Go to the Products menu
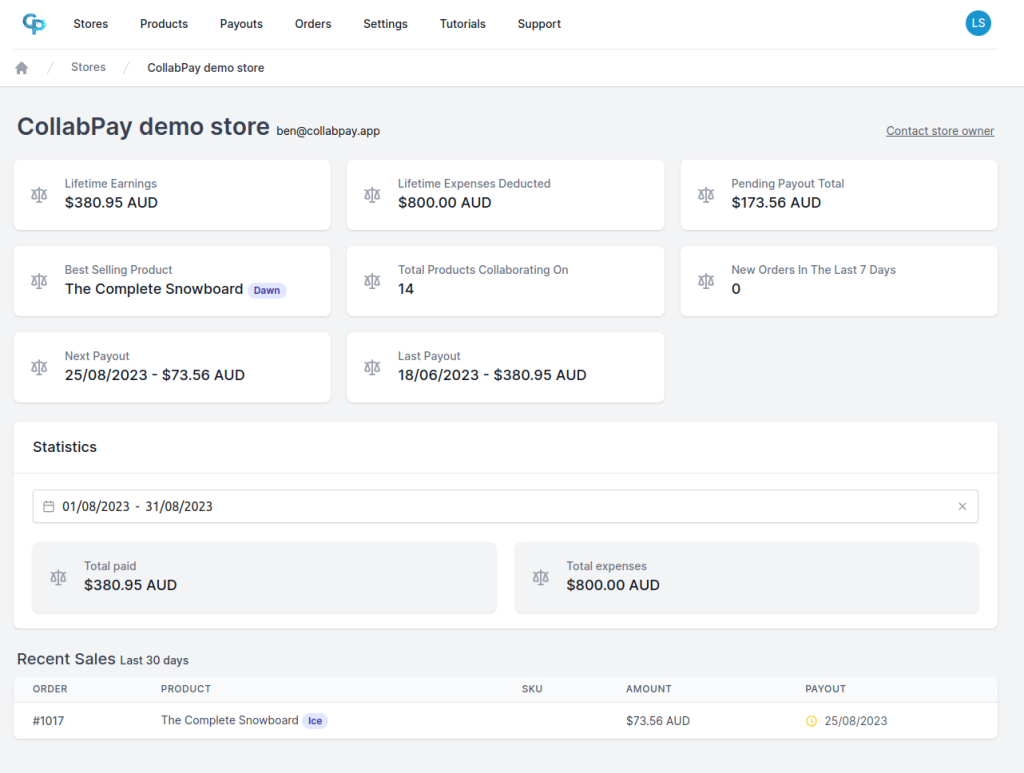1024x773 pixels. (164, 24)
